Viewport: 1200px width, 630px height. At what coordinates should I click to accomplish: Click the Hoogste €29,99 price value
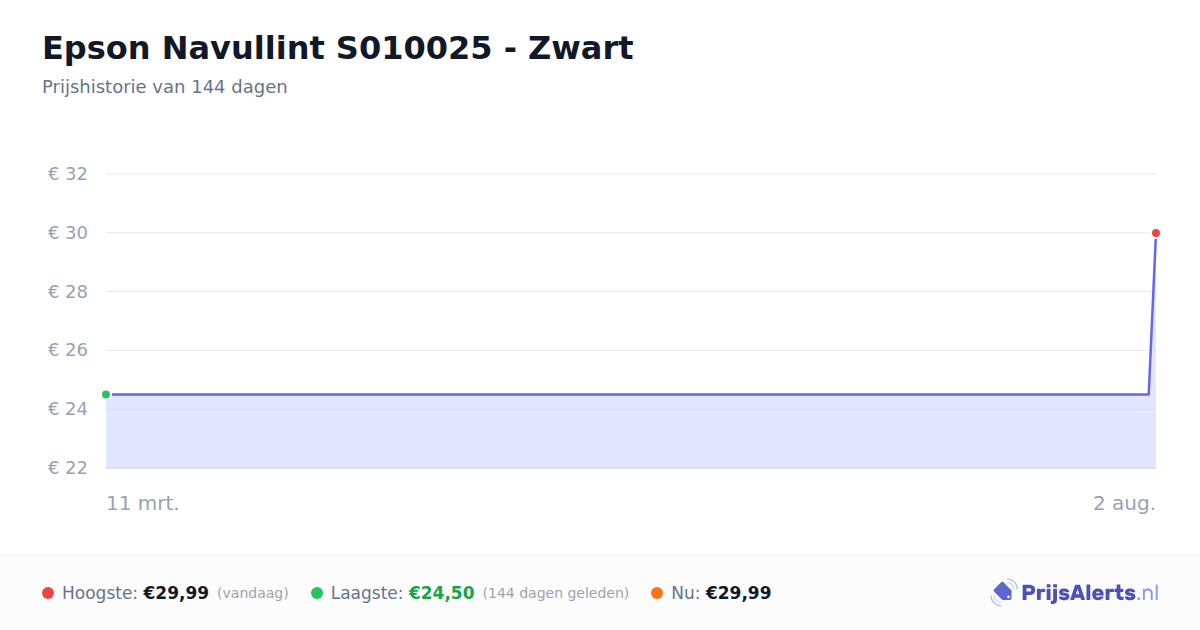tap(176, 593)
